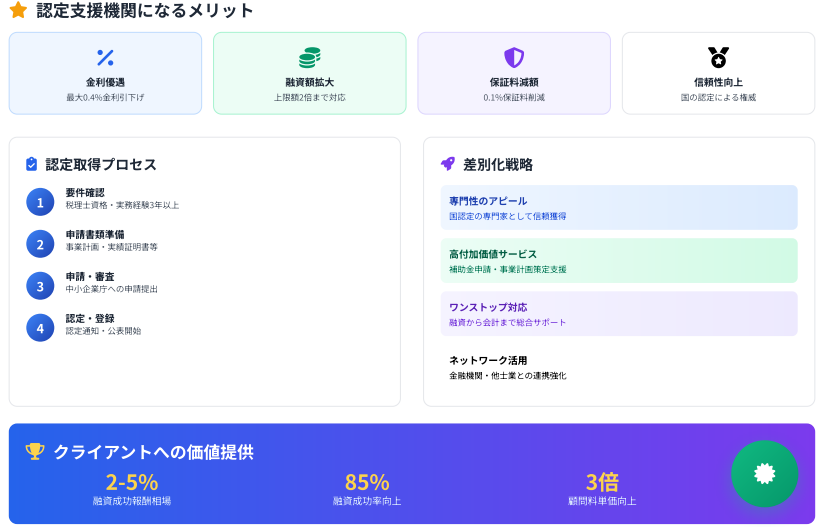Click the 差別化戦略 section heading
Image resolution: width=822 pixels, height=527 pixels.
click(498, 165)
